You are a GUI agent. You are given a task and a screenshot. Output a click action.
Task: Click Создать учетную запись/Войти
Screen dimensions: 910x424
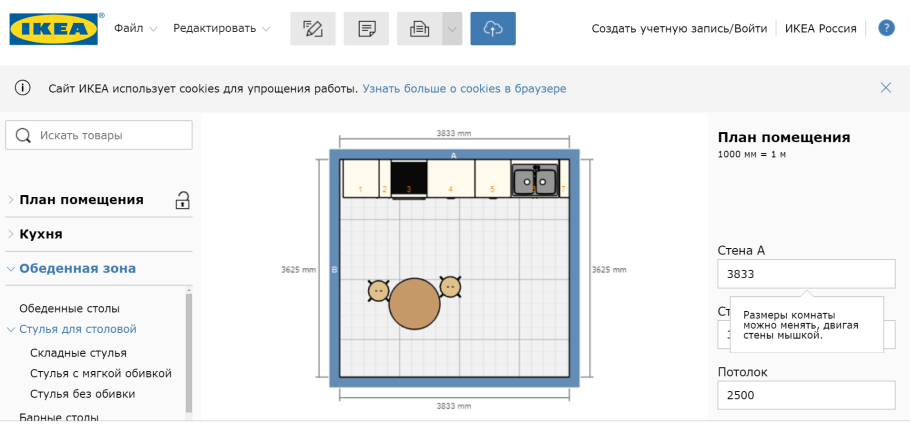click(679, 29)
